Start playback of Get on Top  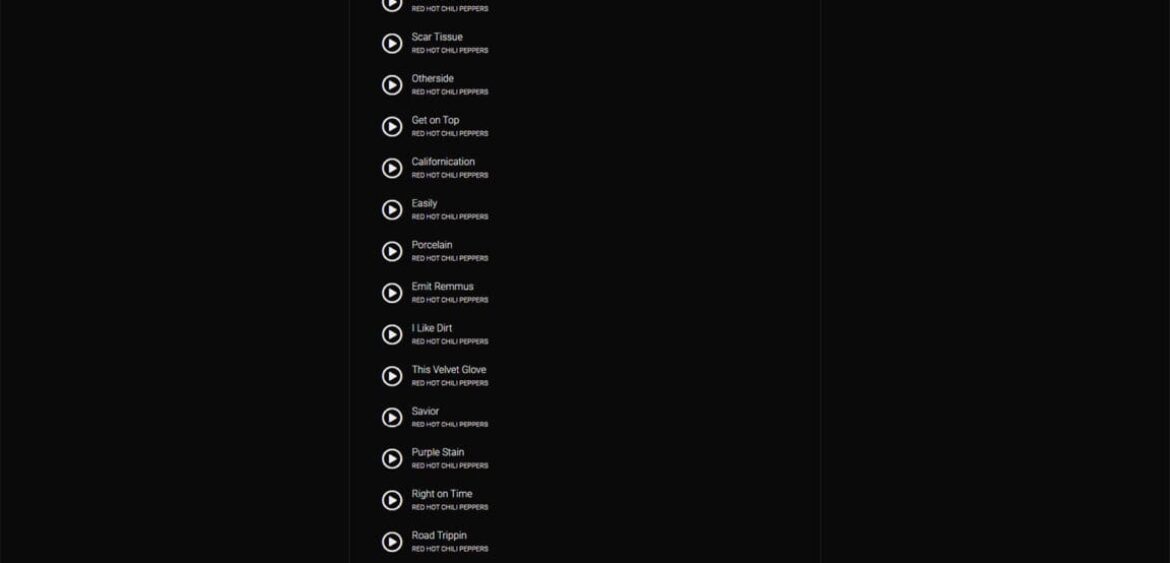point(392,127)
